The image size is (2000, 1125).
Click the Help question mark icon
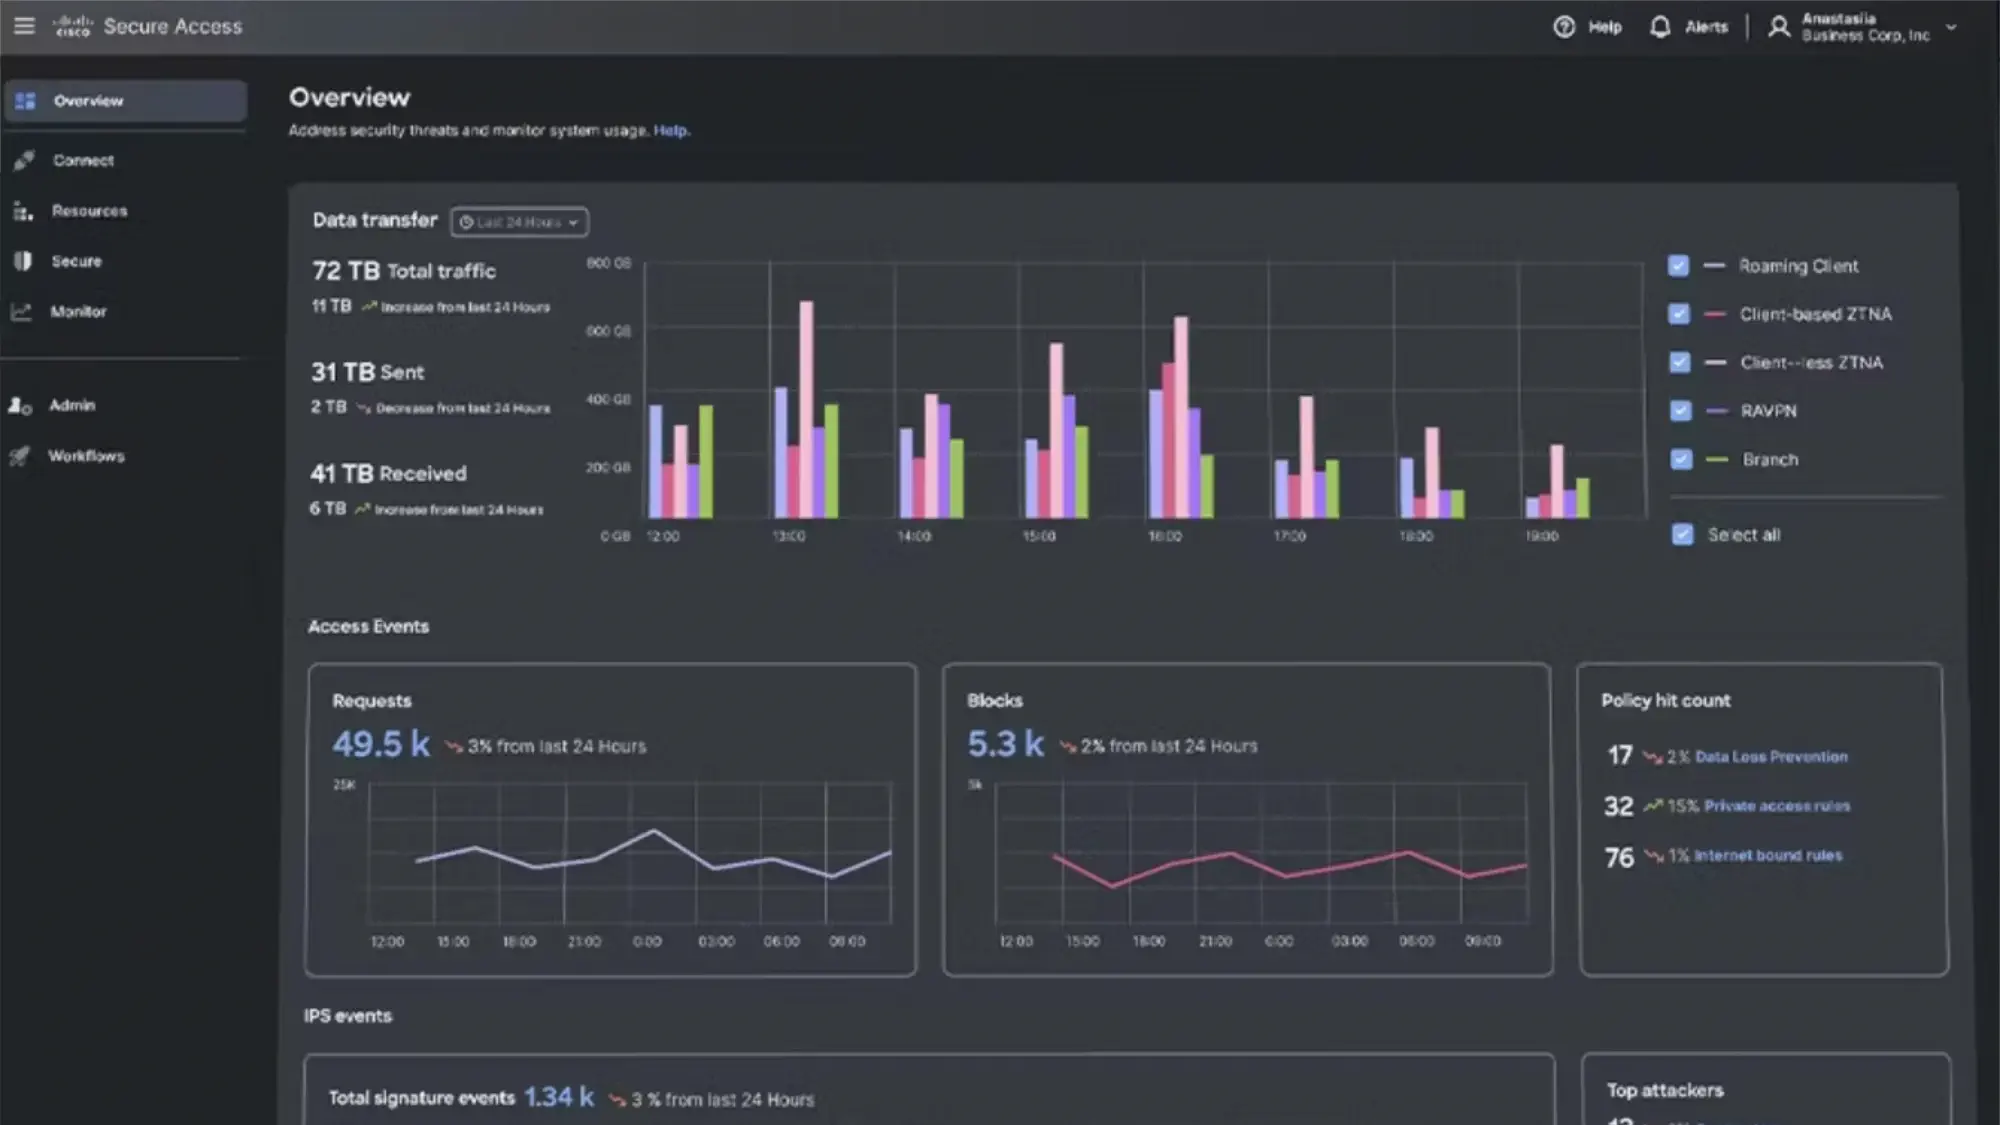[x=1564, y=27]
